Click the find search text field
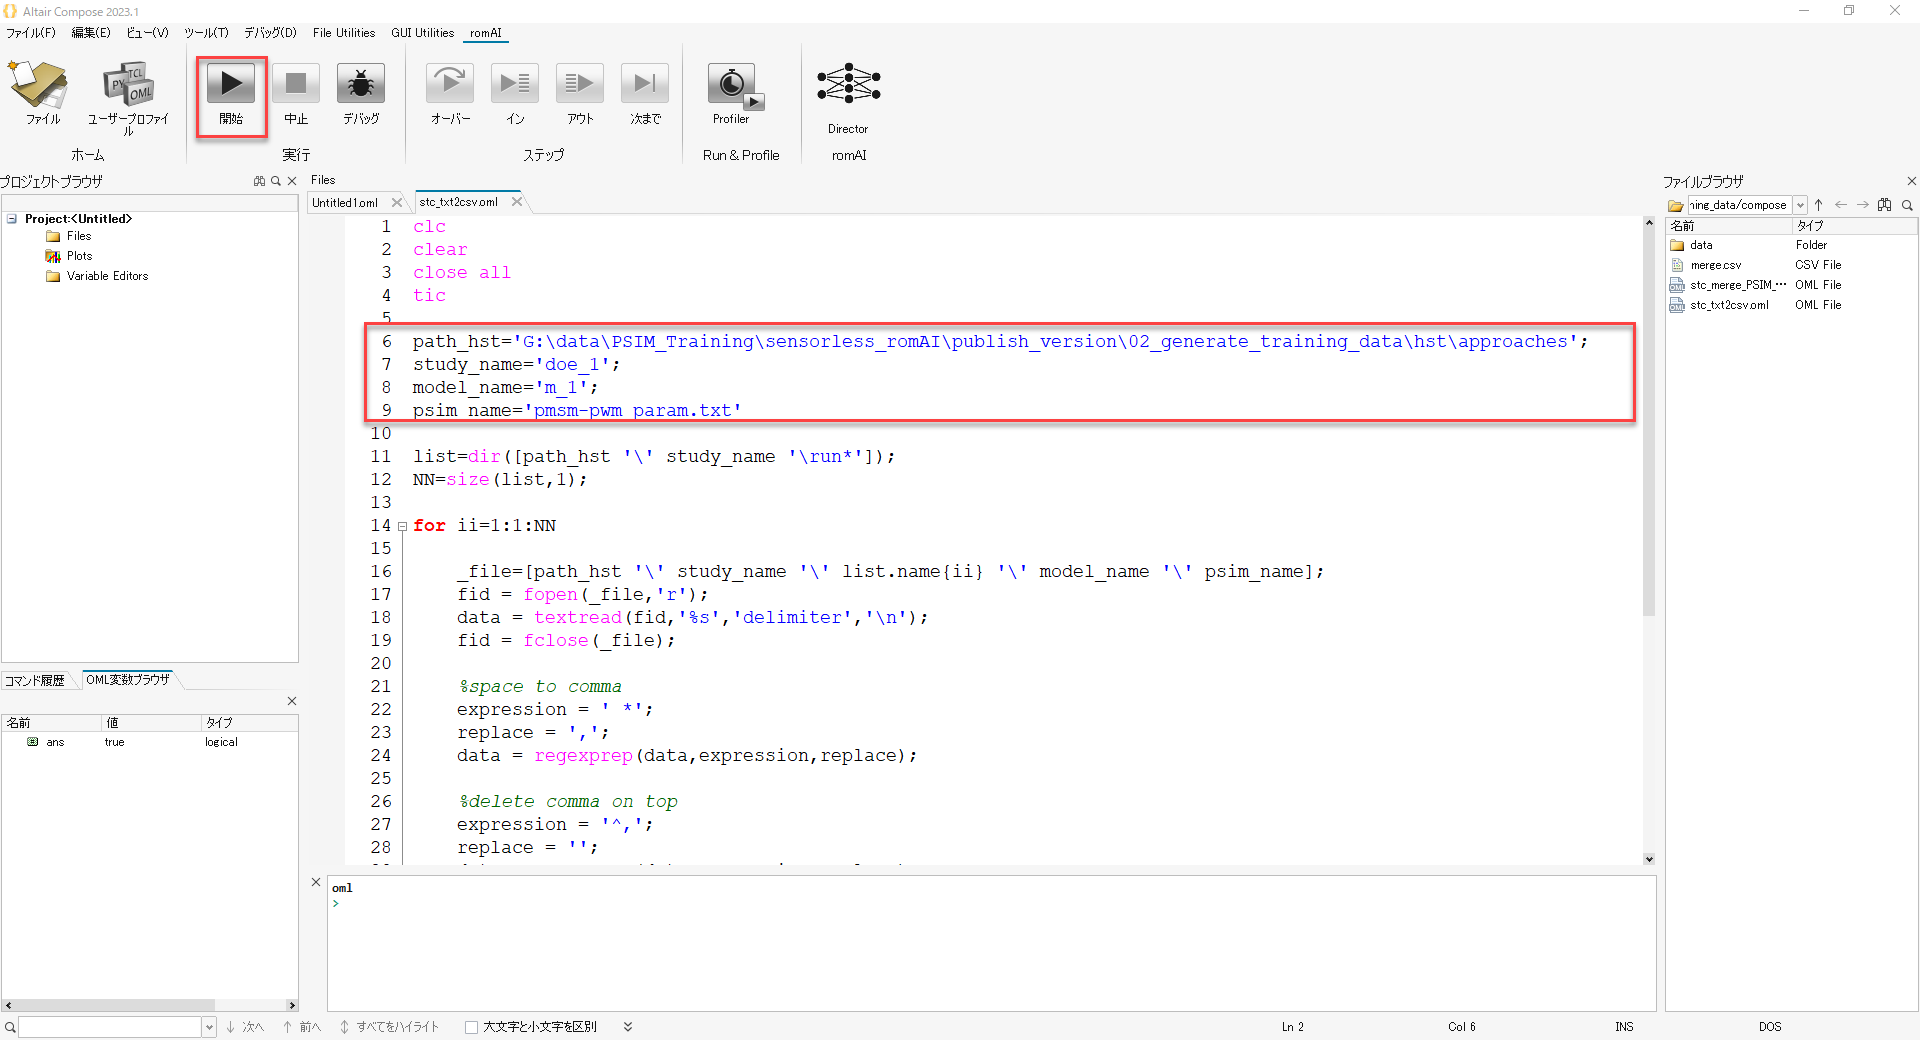 (110, 1027)
